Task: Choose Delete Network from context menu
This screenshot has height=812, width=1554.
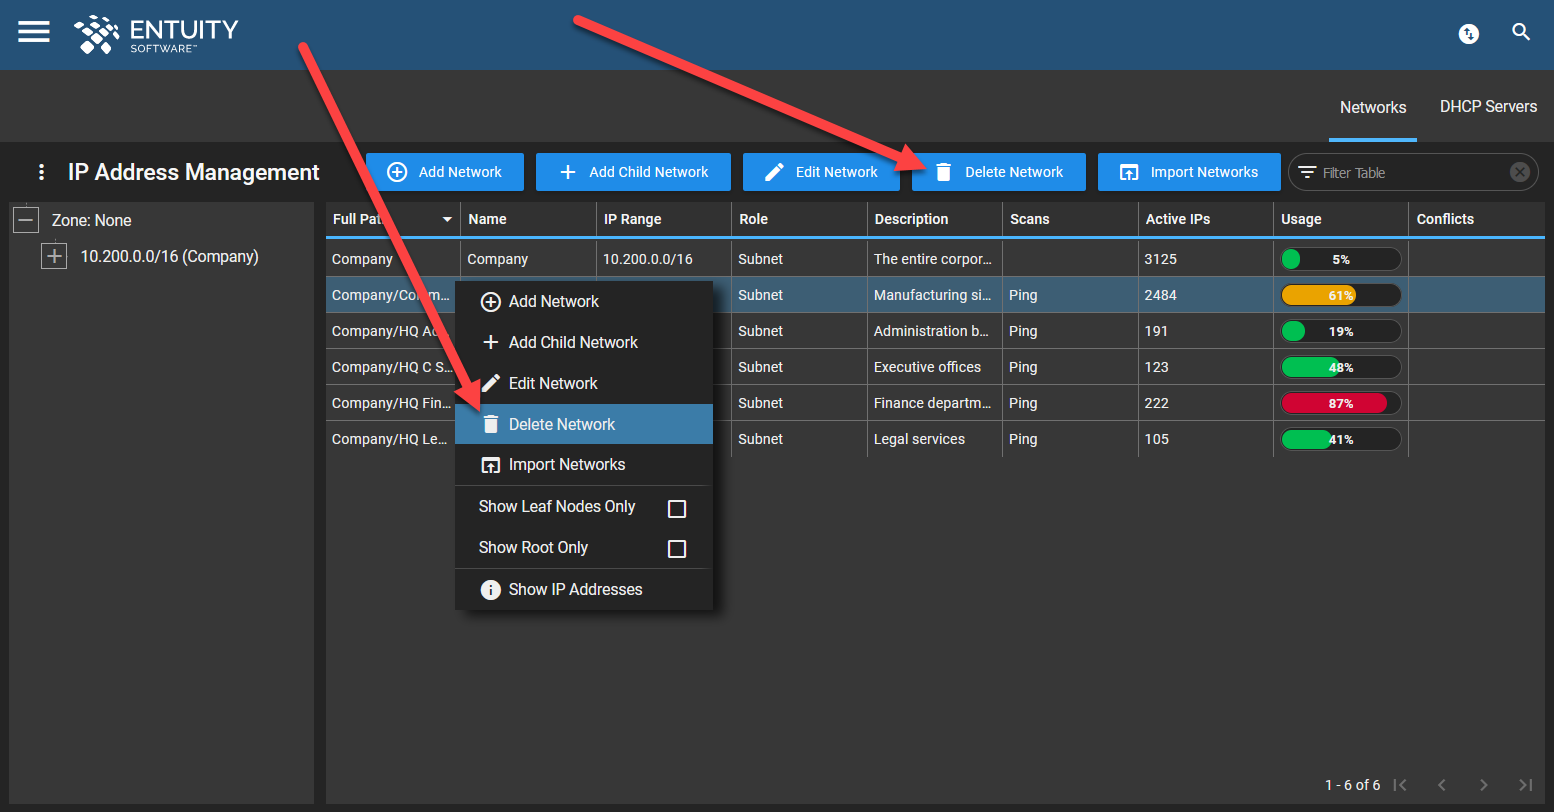Action: (x=584, y=424)
